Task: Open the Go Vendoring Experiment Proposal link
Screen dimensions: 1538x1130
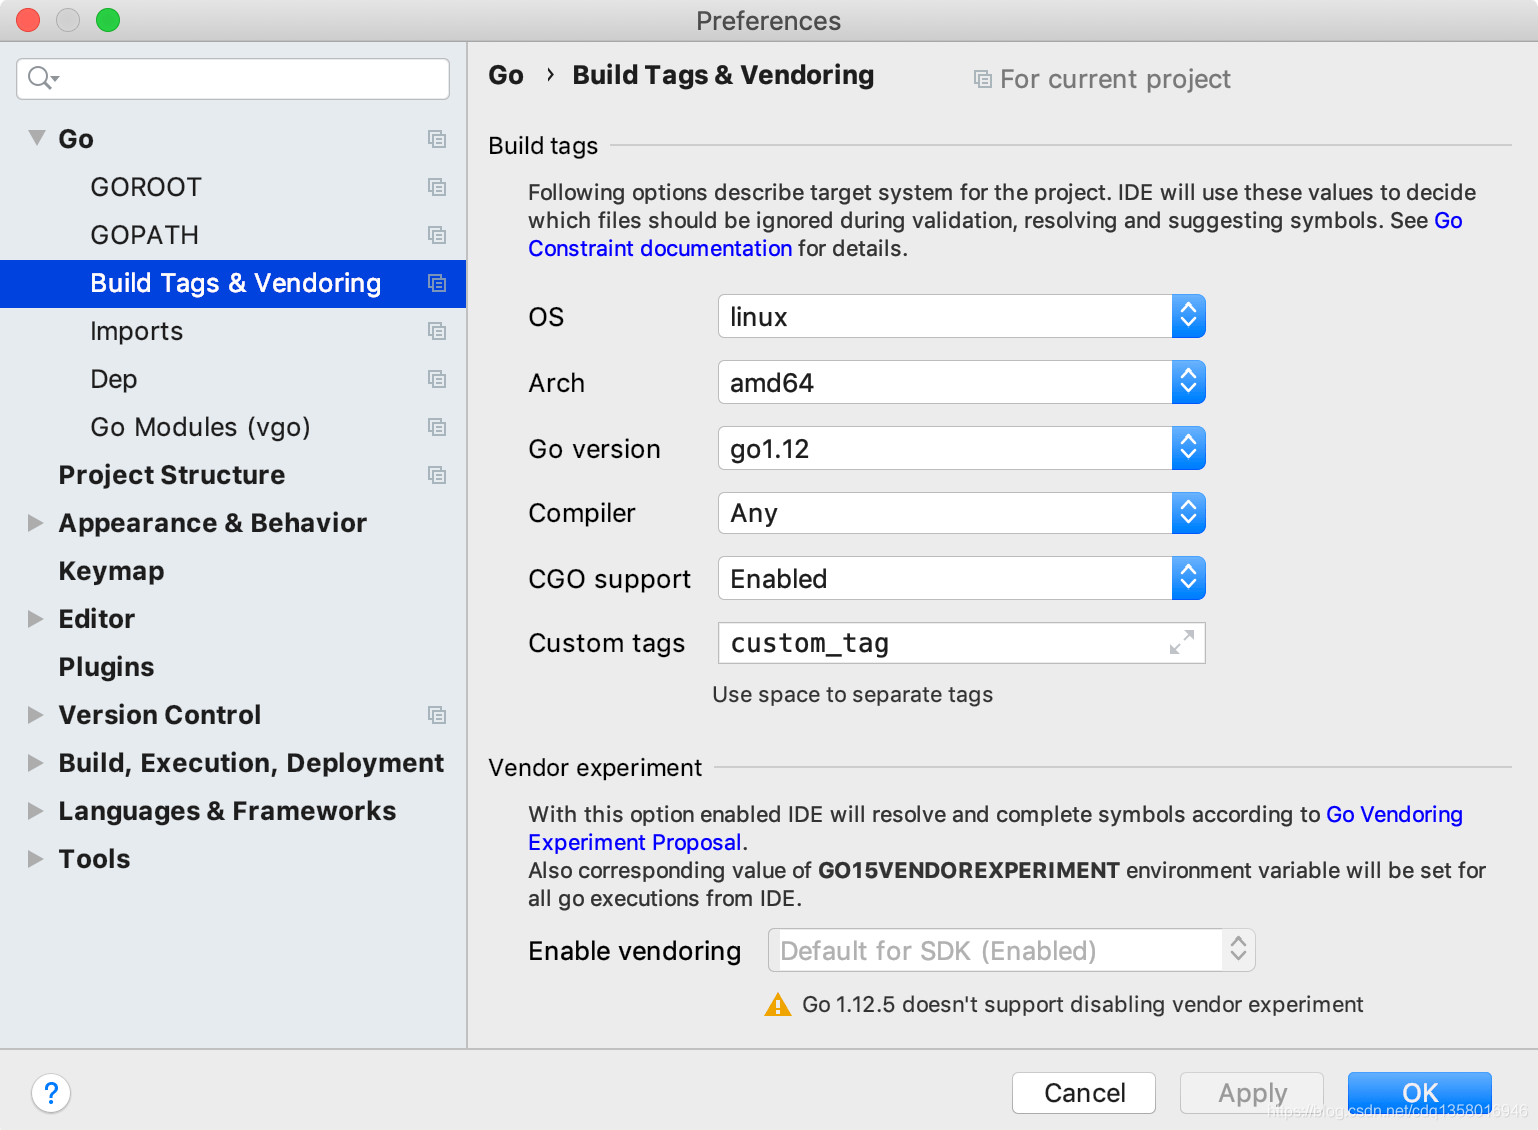Action: pyautogui.click(x=1393, y=815)
